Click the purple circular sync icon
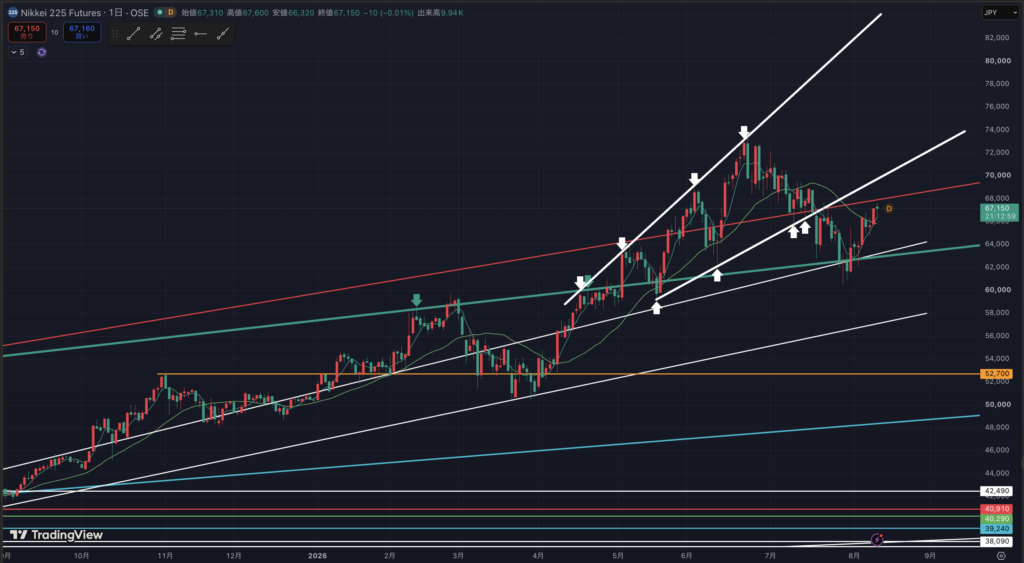Viewport: 1024px width, 563px height. 42,52
